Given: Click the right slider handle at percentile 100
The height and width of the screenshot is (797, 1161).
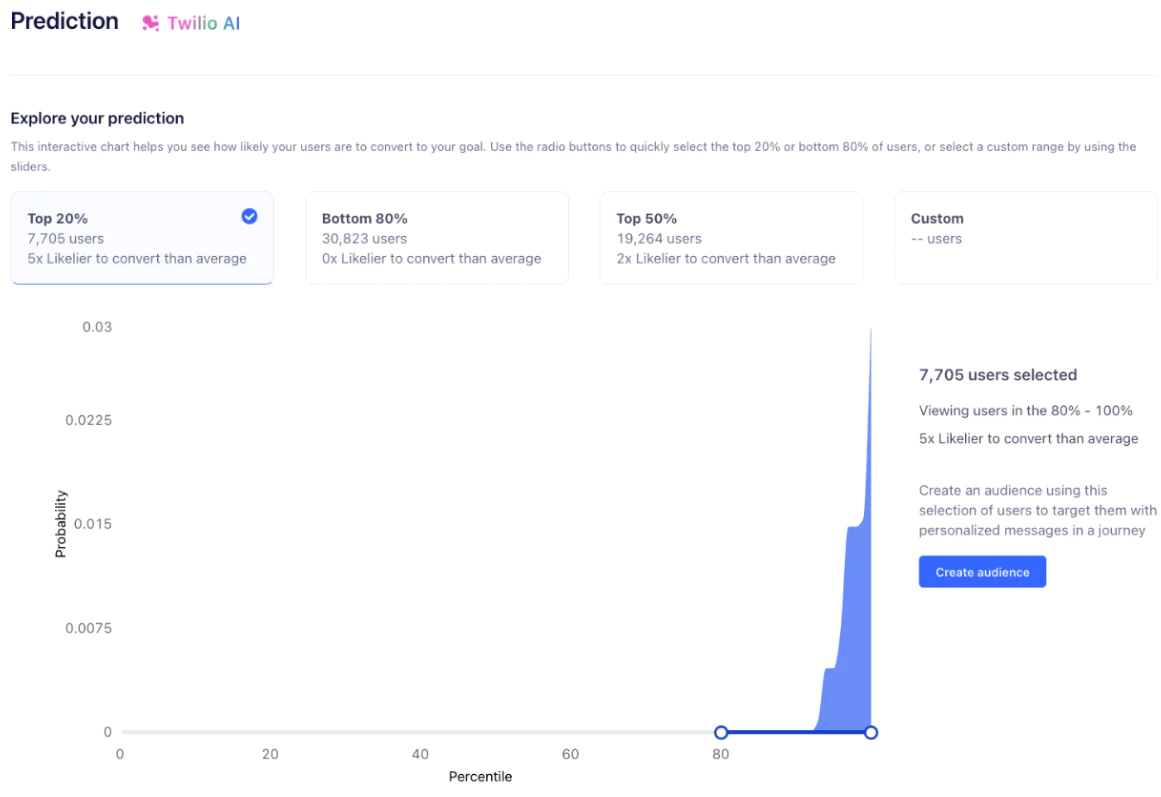Looking at the screenshot, I should [871, 733].
